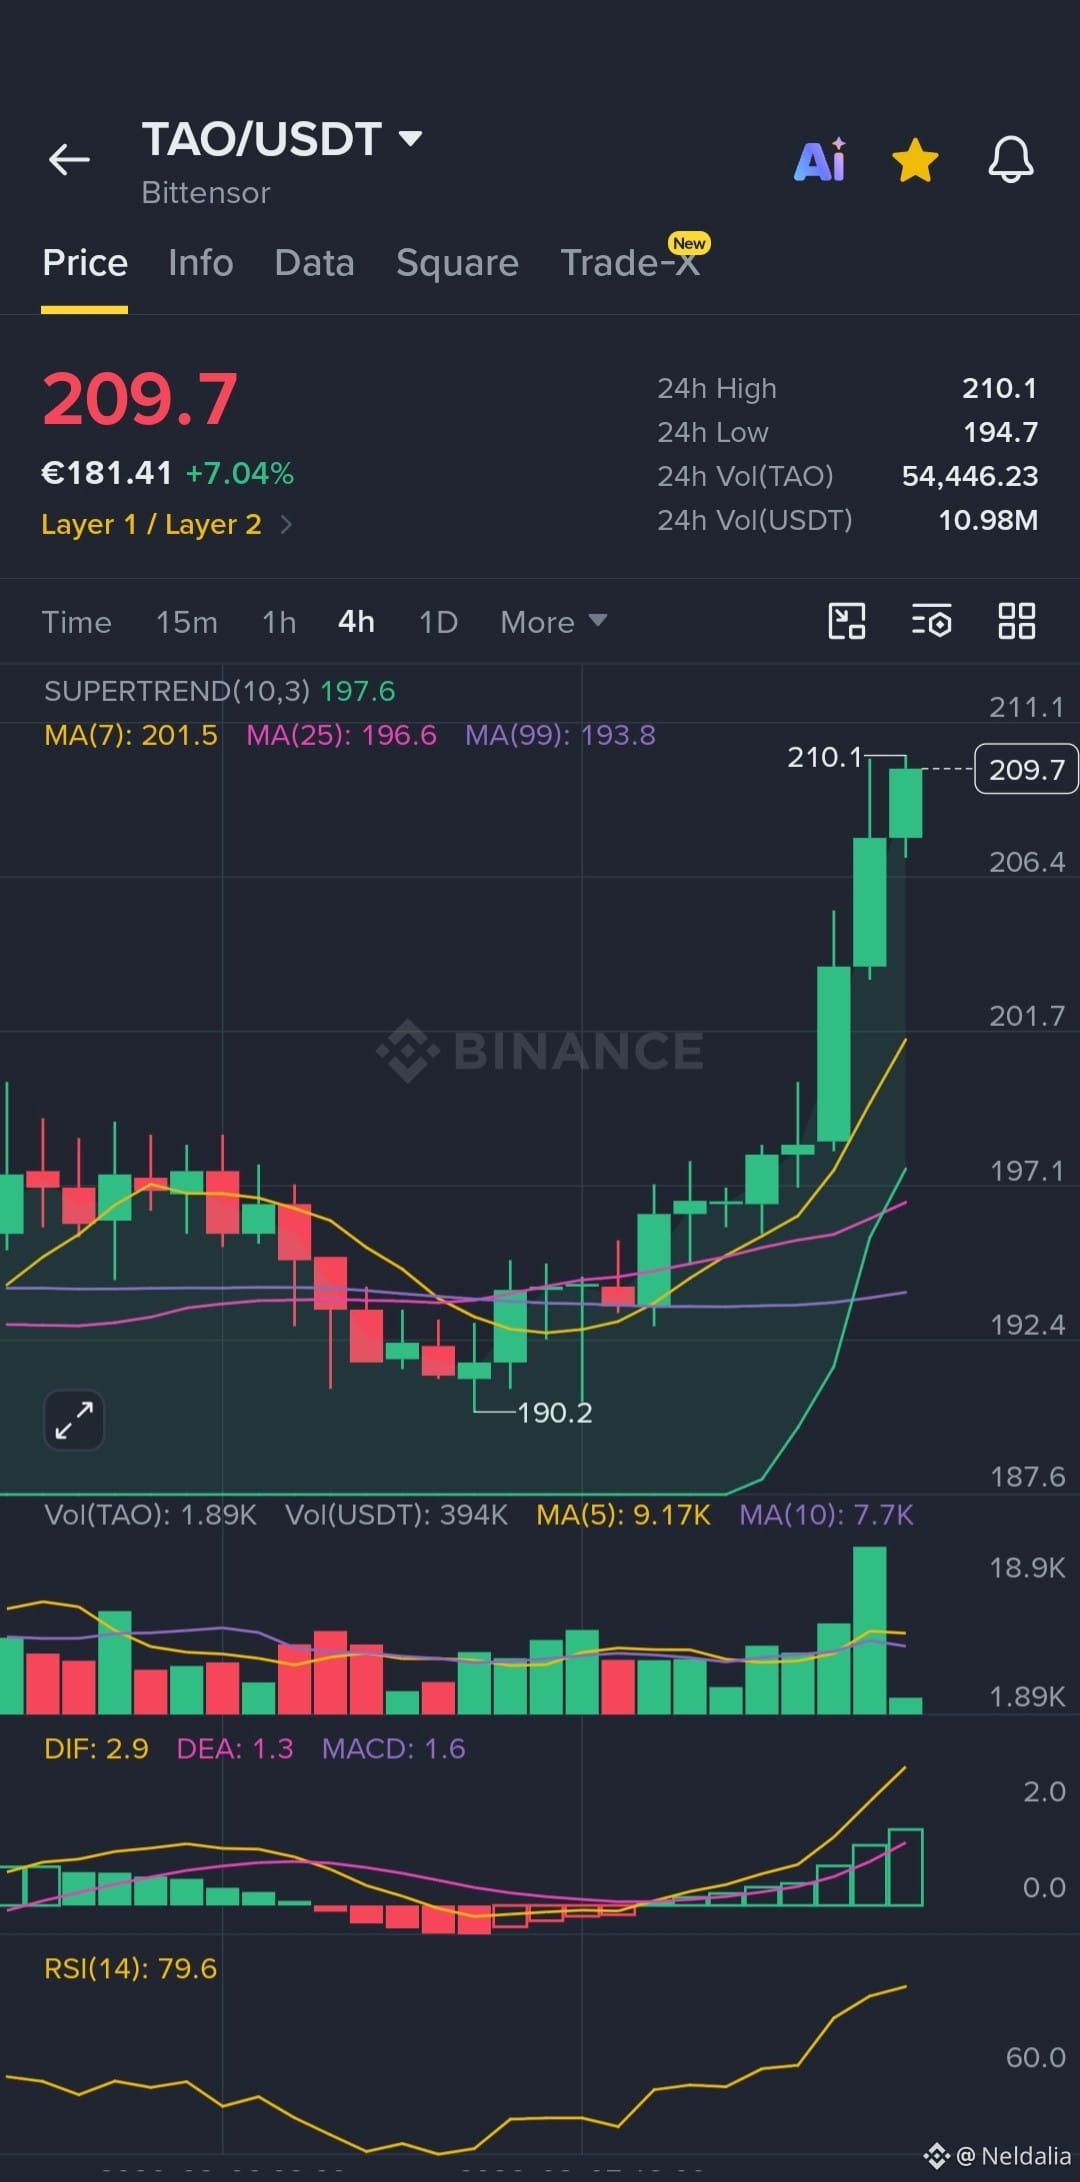Open the Trade-X tab
The width and height of the screenshot is (1080, 2182).
tap(630, 262)
